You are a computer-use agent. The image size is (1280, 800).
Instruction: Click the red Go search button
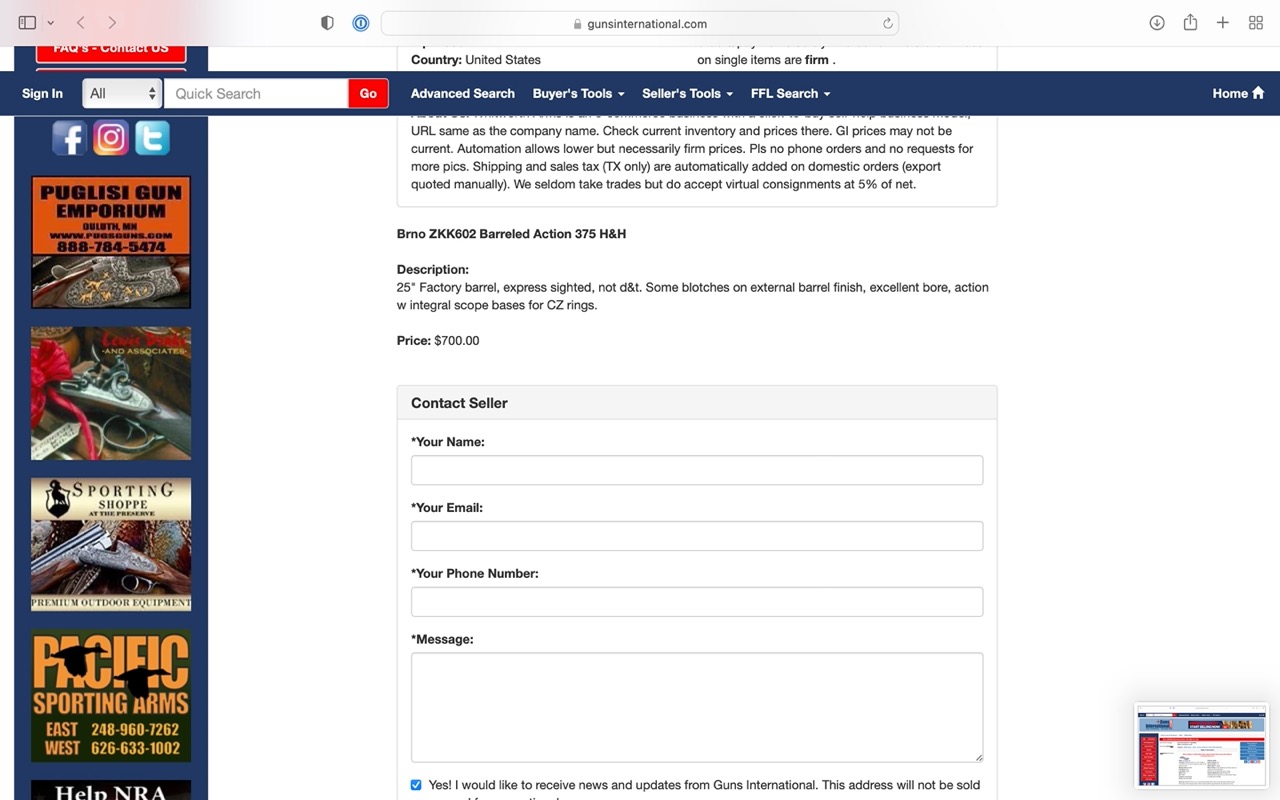pyautogui.click(x=368, y=93)
